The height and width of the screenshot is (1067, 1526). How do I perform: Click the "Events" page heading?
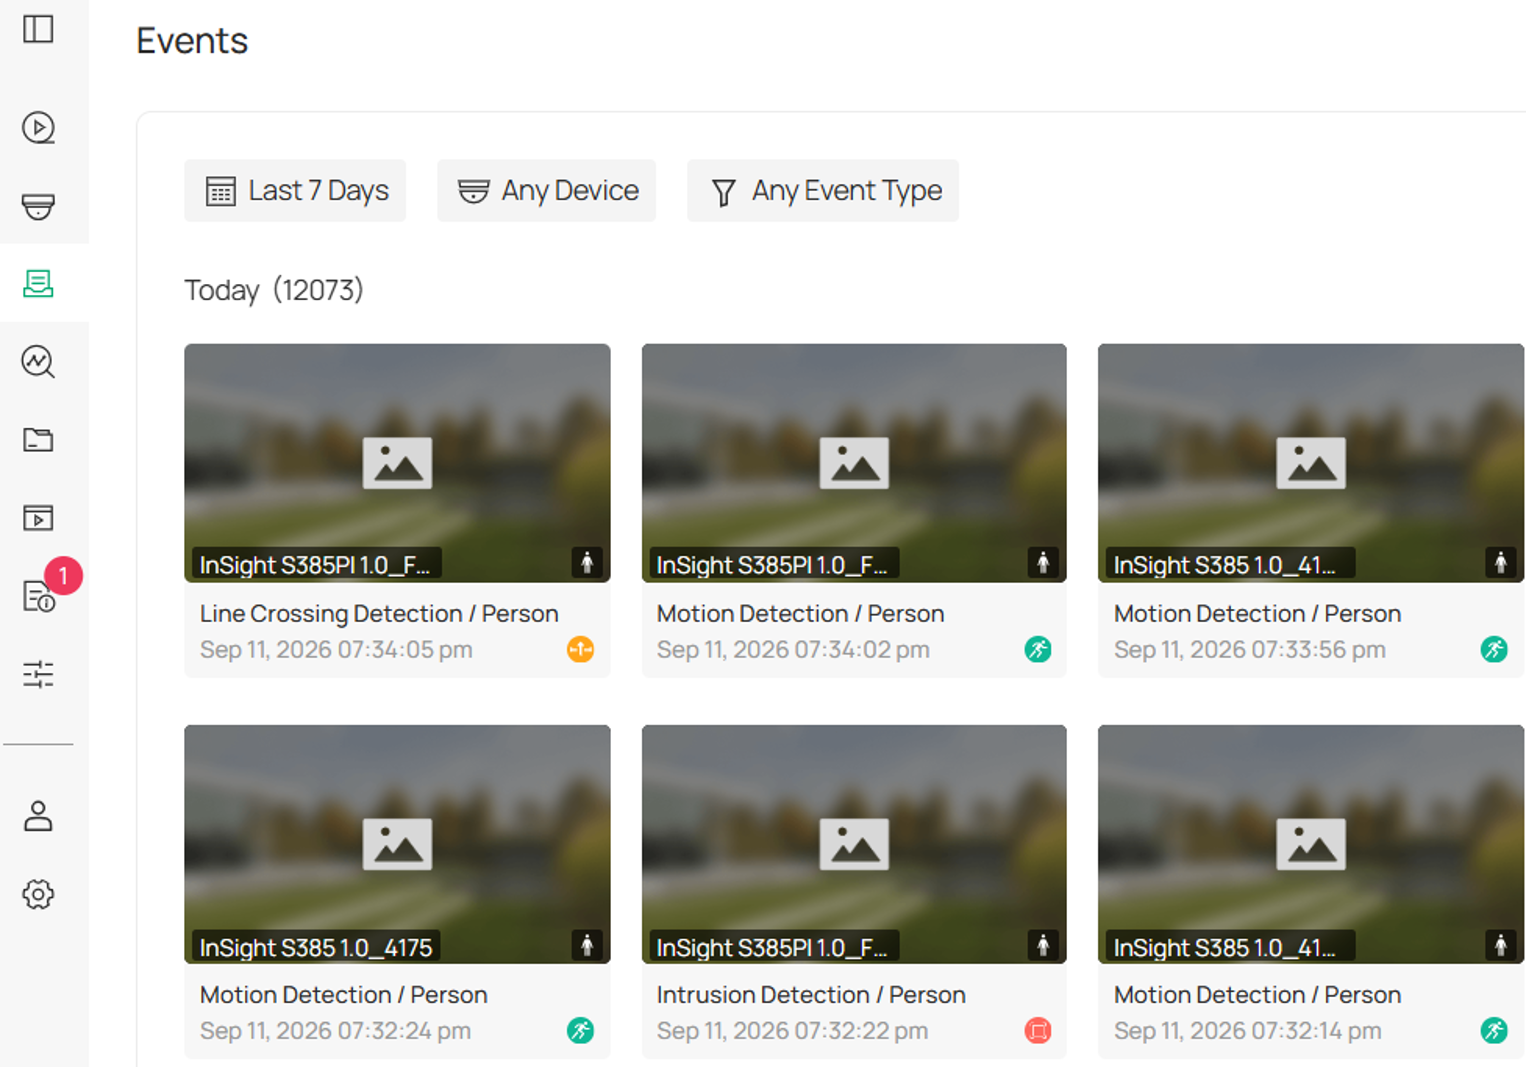pyautogui.click(x=192, y=41)
